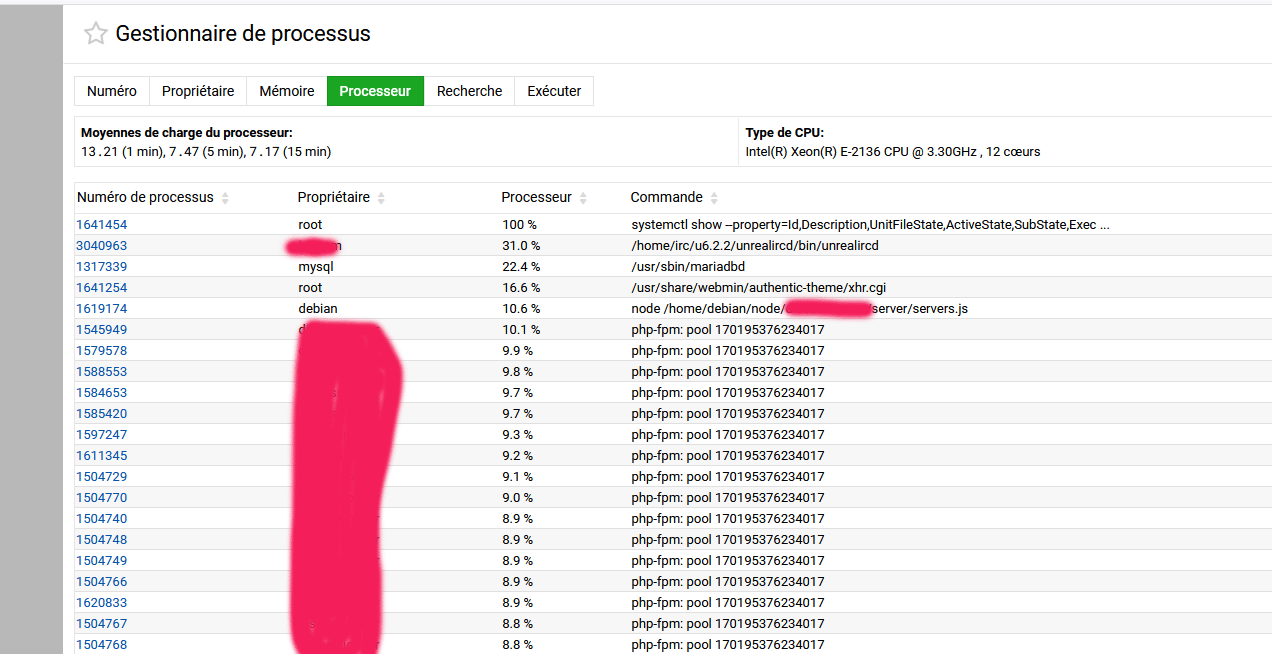Sort by Numéro de processus arrows
The width and height of the screenshot is (1272, 654).
(x=225, y=198)
